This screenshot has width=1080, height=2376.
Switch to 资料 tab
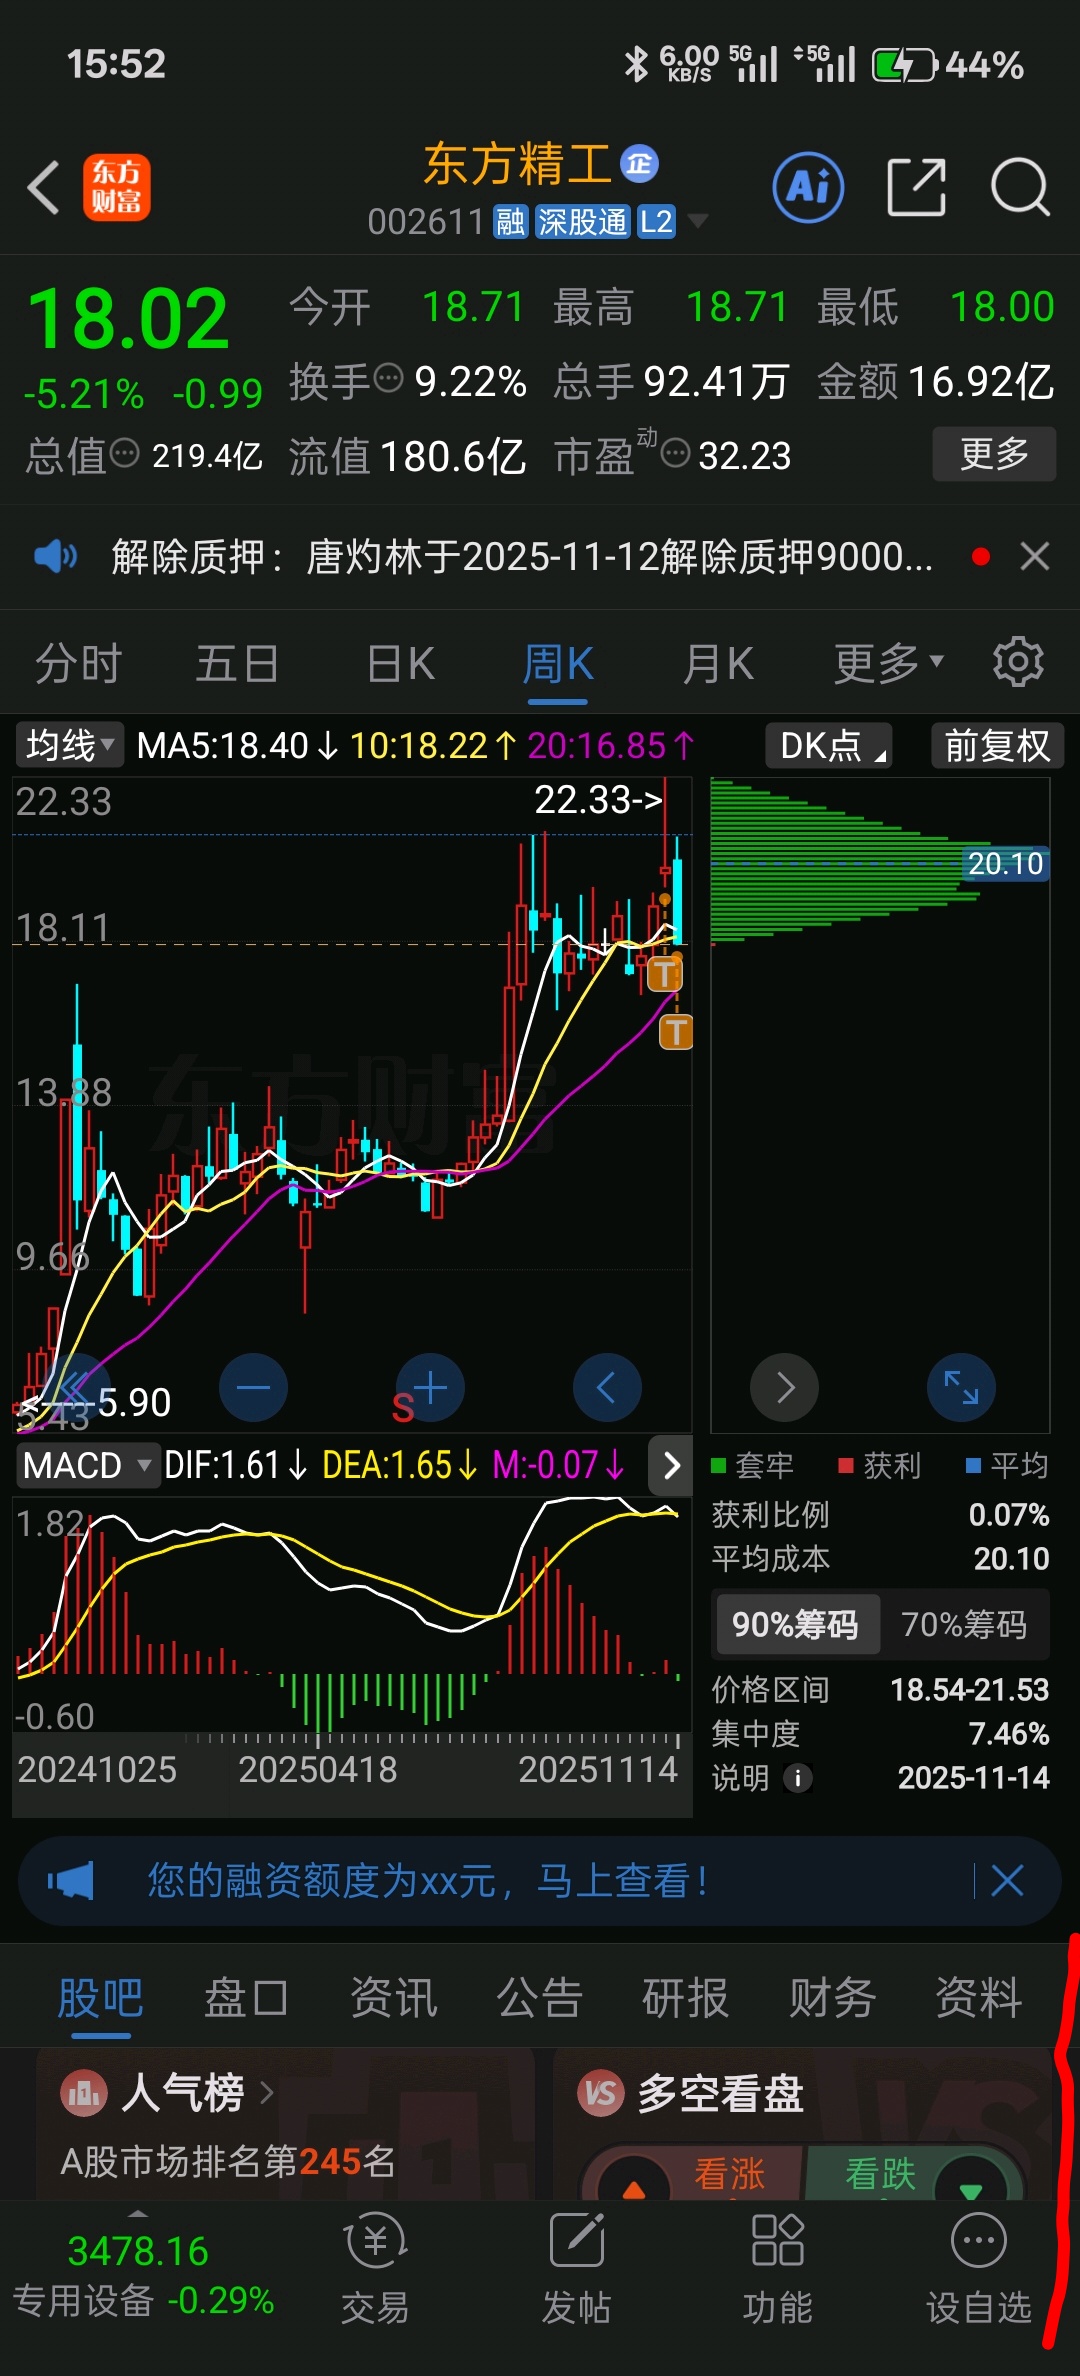978,1998
